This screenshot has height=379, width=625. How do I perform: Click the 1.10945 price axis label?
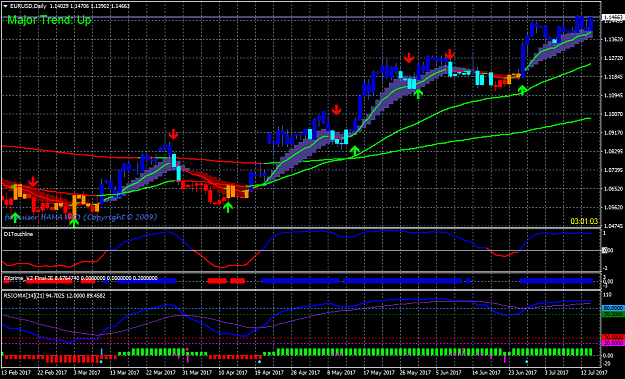(x=613, y=96)
